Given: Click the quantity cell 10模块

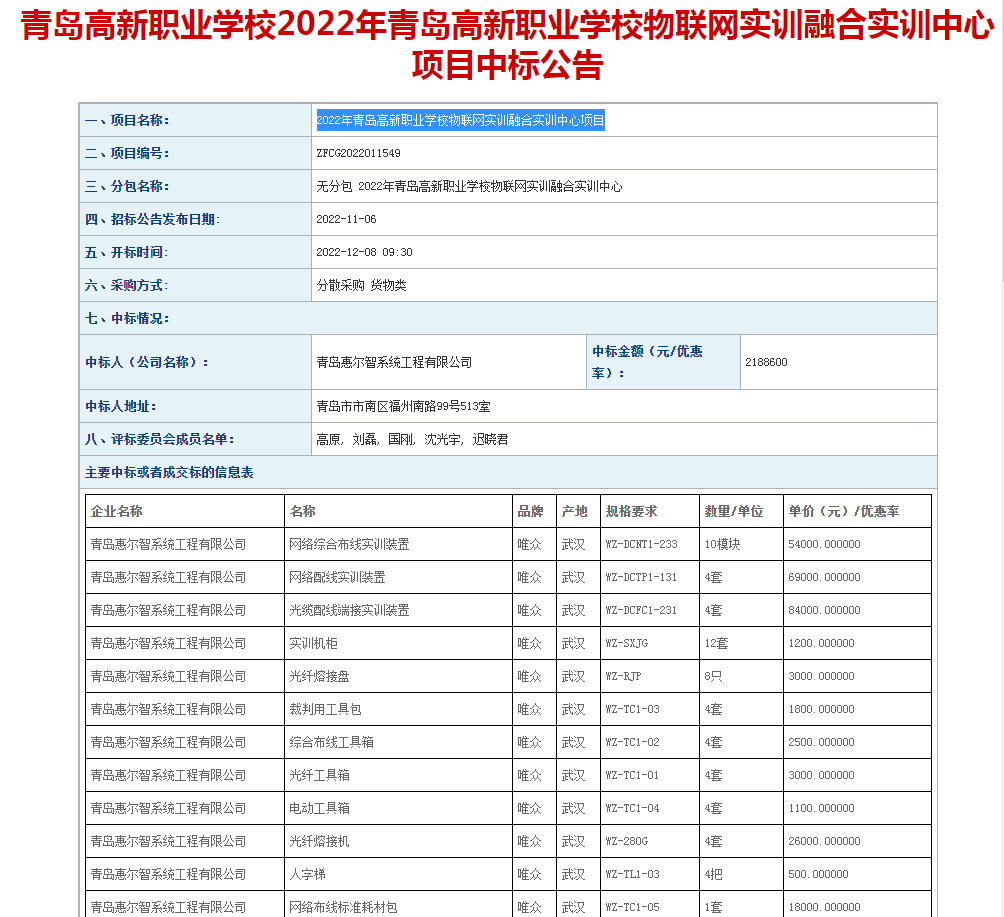Looking at the screenshot, I should point(722,544).
